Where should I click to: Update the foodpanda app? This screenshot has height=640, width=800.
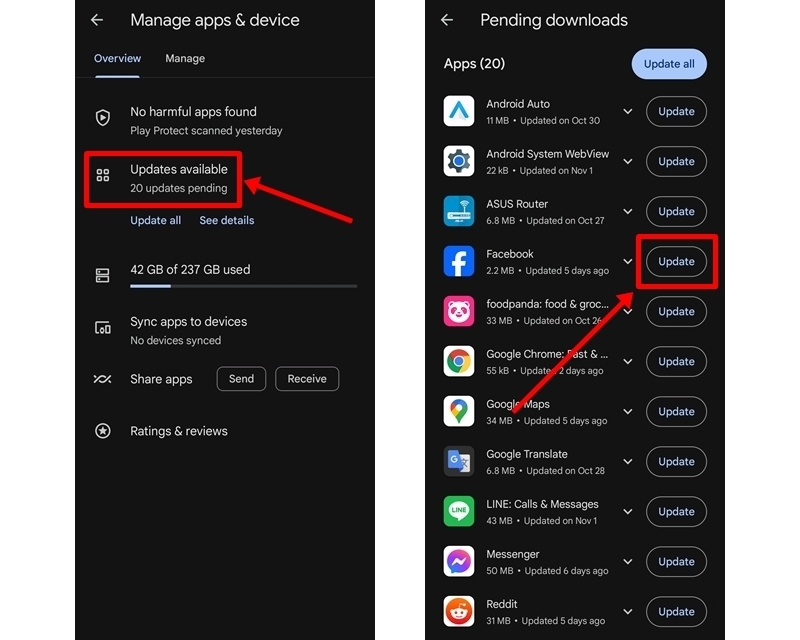point(677,311)
